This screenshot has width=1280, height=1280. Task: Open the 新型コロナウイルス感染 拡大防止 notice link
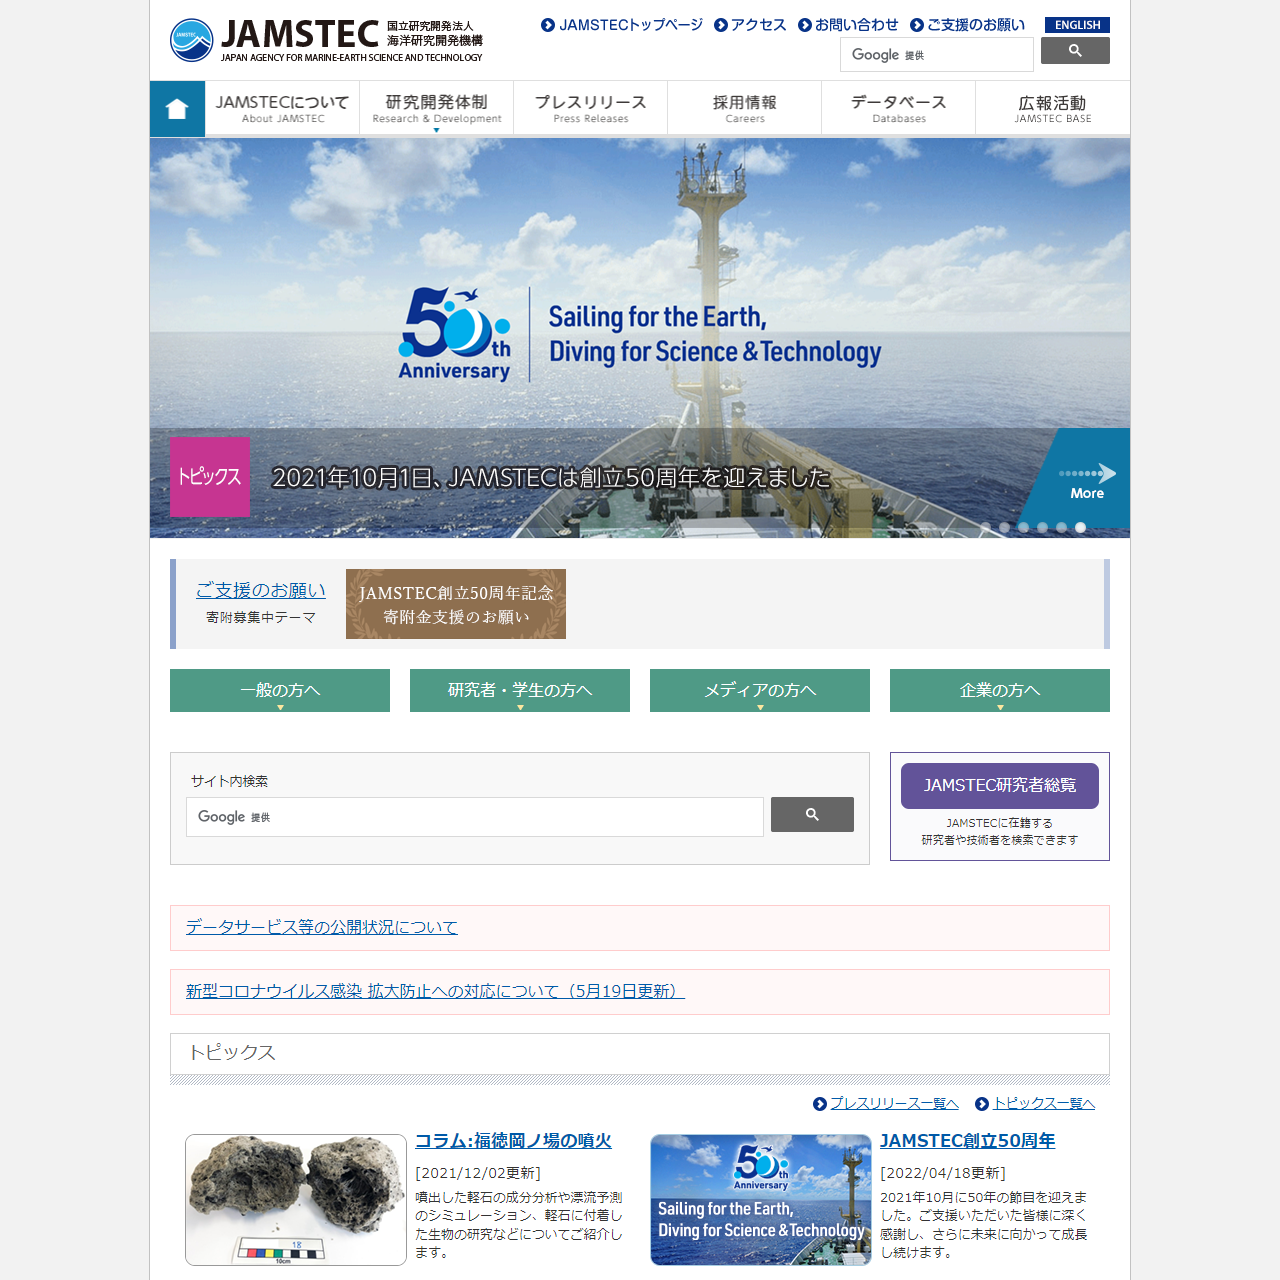click(435, 991)
